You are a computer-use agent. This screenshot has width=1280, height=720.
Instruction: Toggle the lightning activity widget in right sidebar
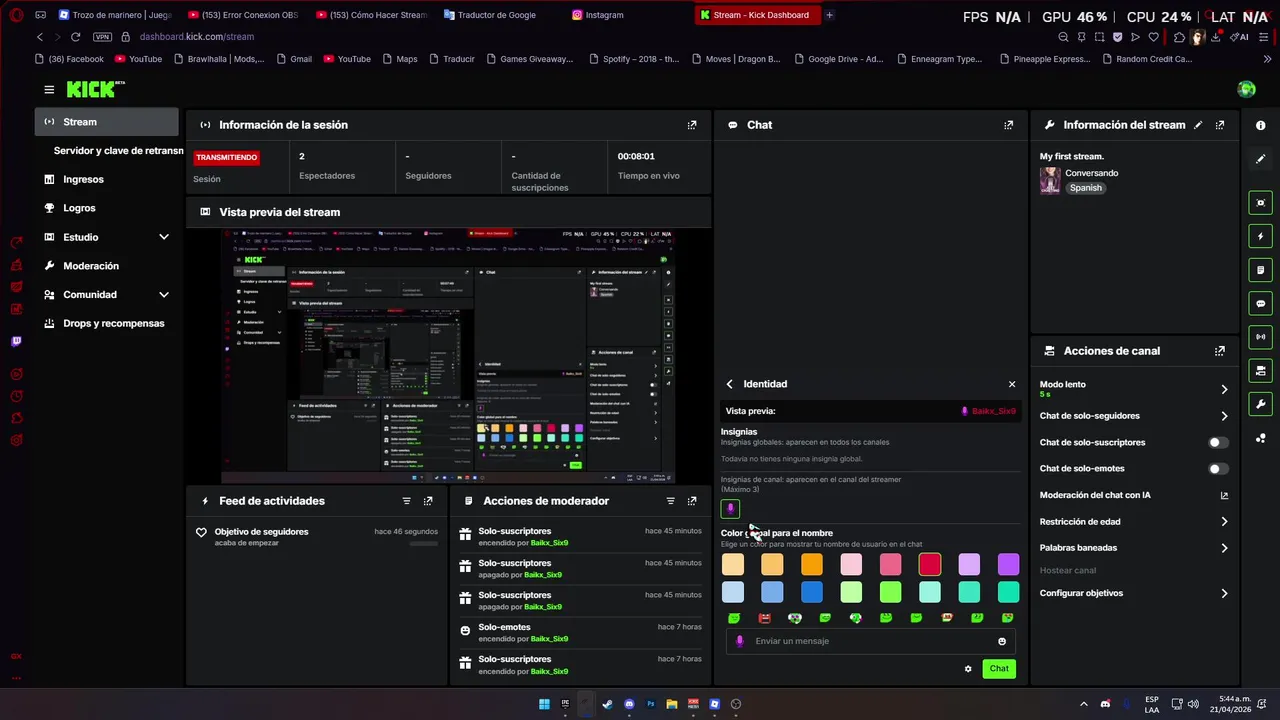1260,237
